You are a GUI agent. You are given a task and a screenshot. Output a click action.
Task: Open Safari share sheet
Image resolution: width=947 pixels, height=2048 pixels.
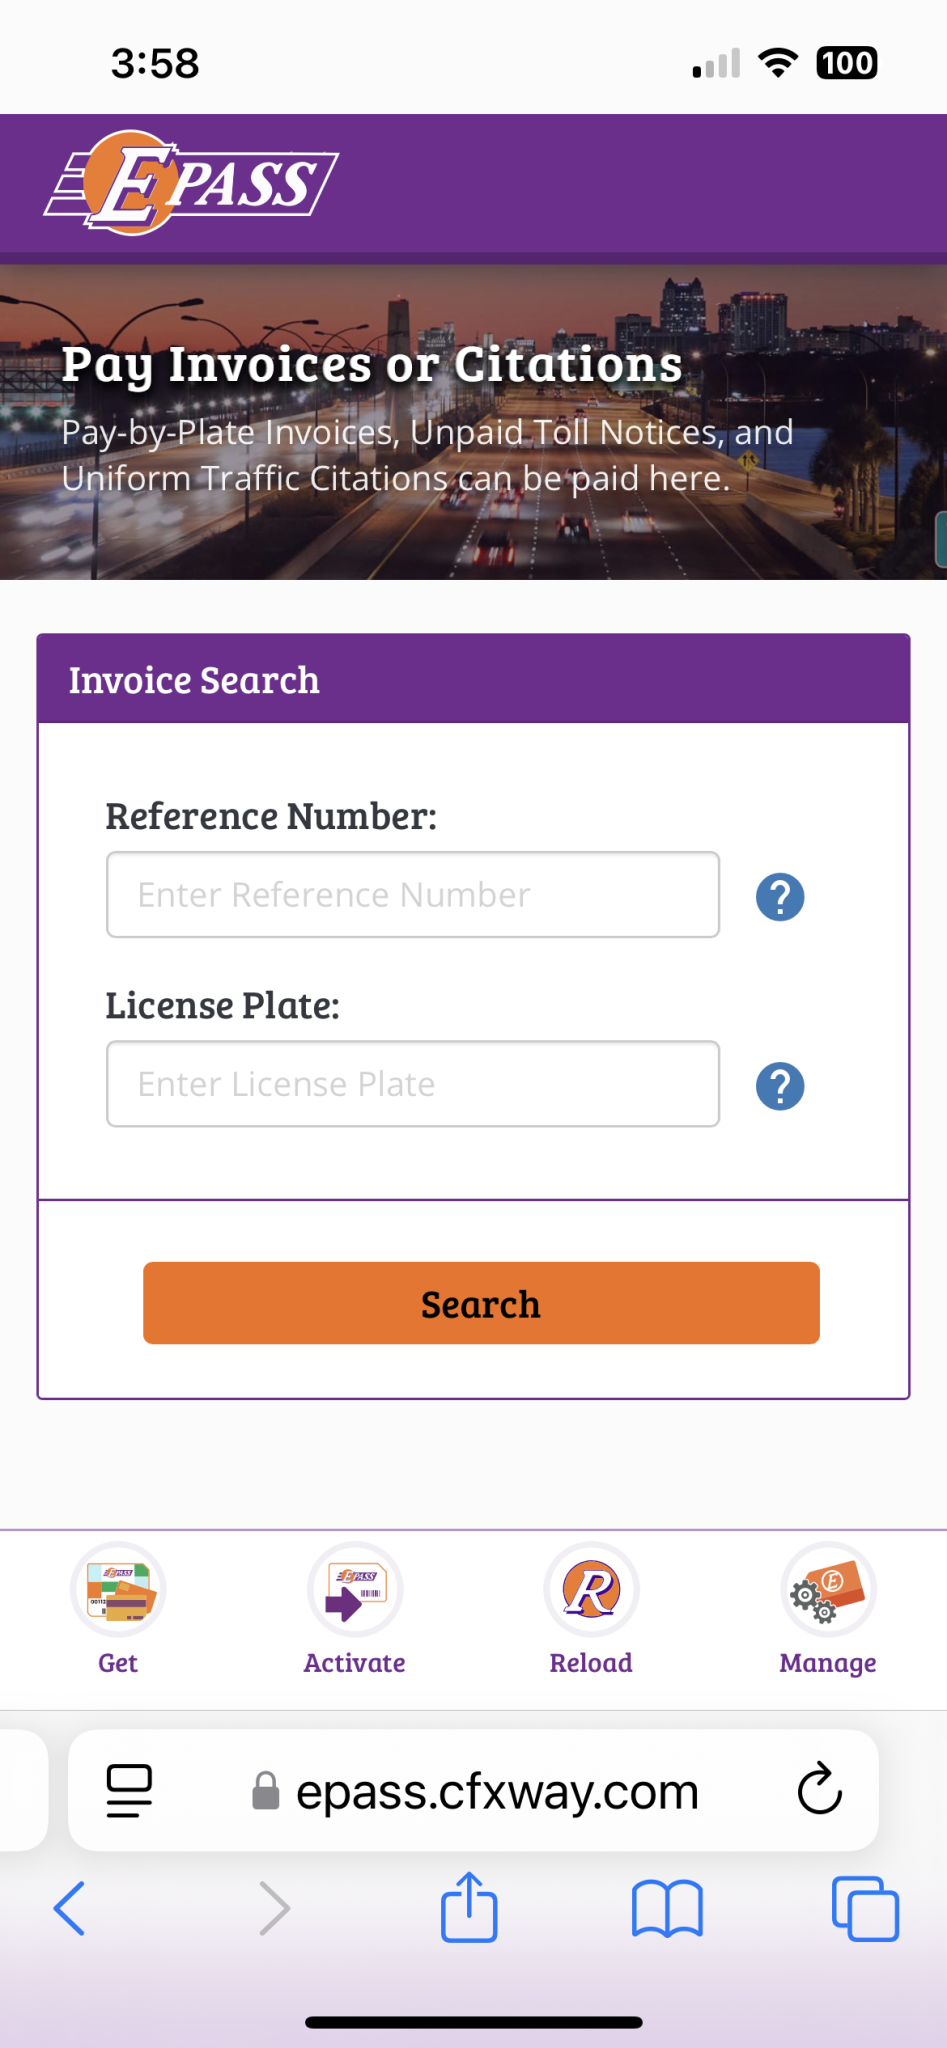click(469, 1908)
